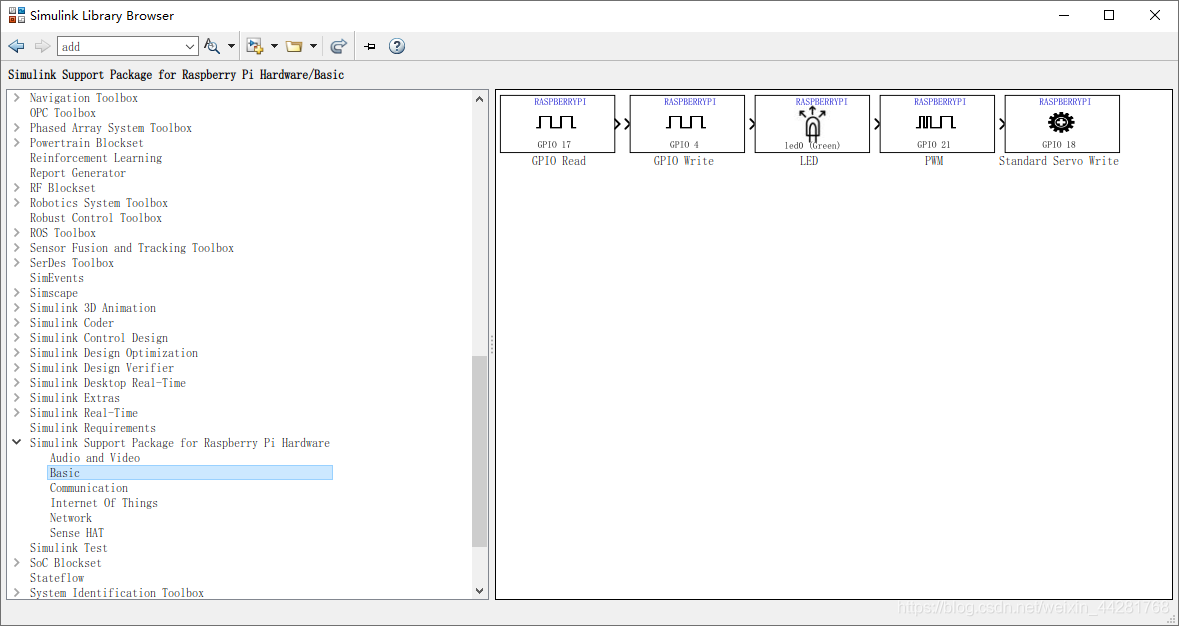
Task: Toggle the stay-on-top pin icon
Action: pos(370,47)
